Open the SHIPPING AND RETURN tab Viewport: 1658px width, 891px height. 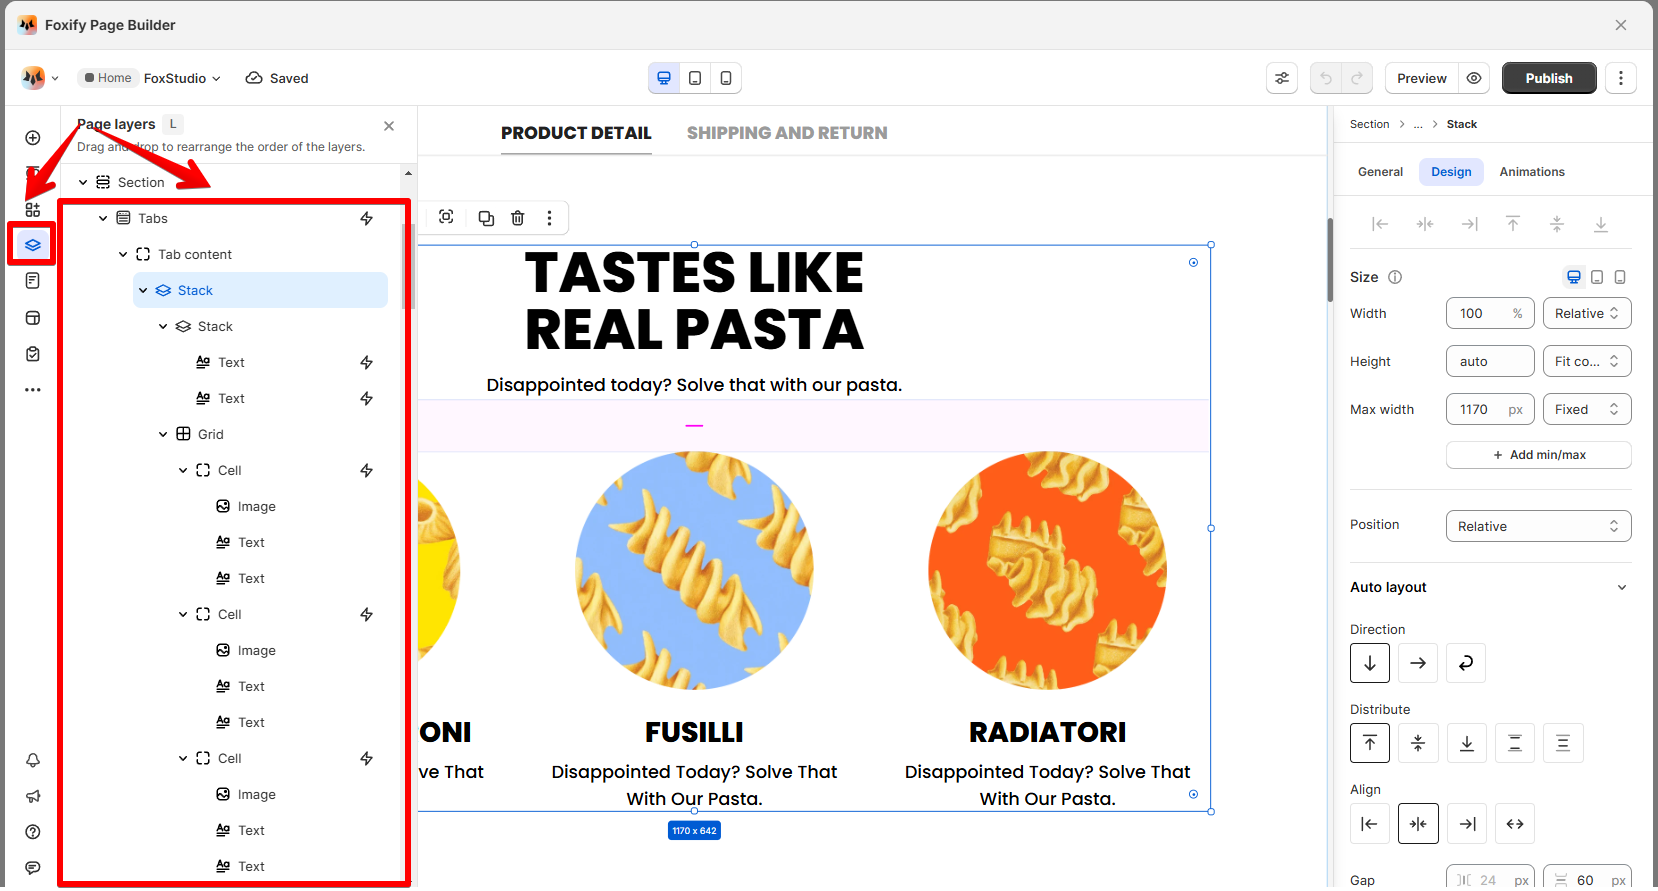click(x=787, y=133)
